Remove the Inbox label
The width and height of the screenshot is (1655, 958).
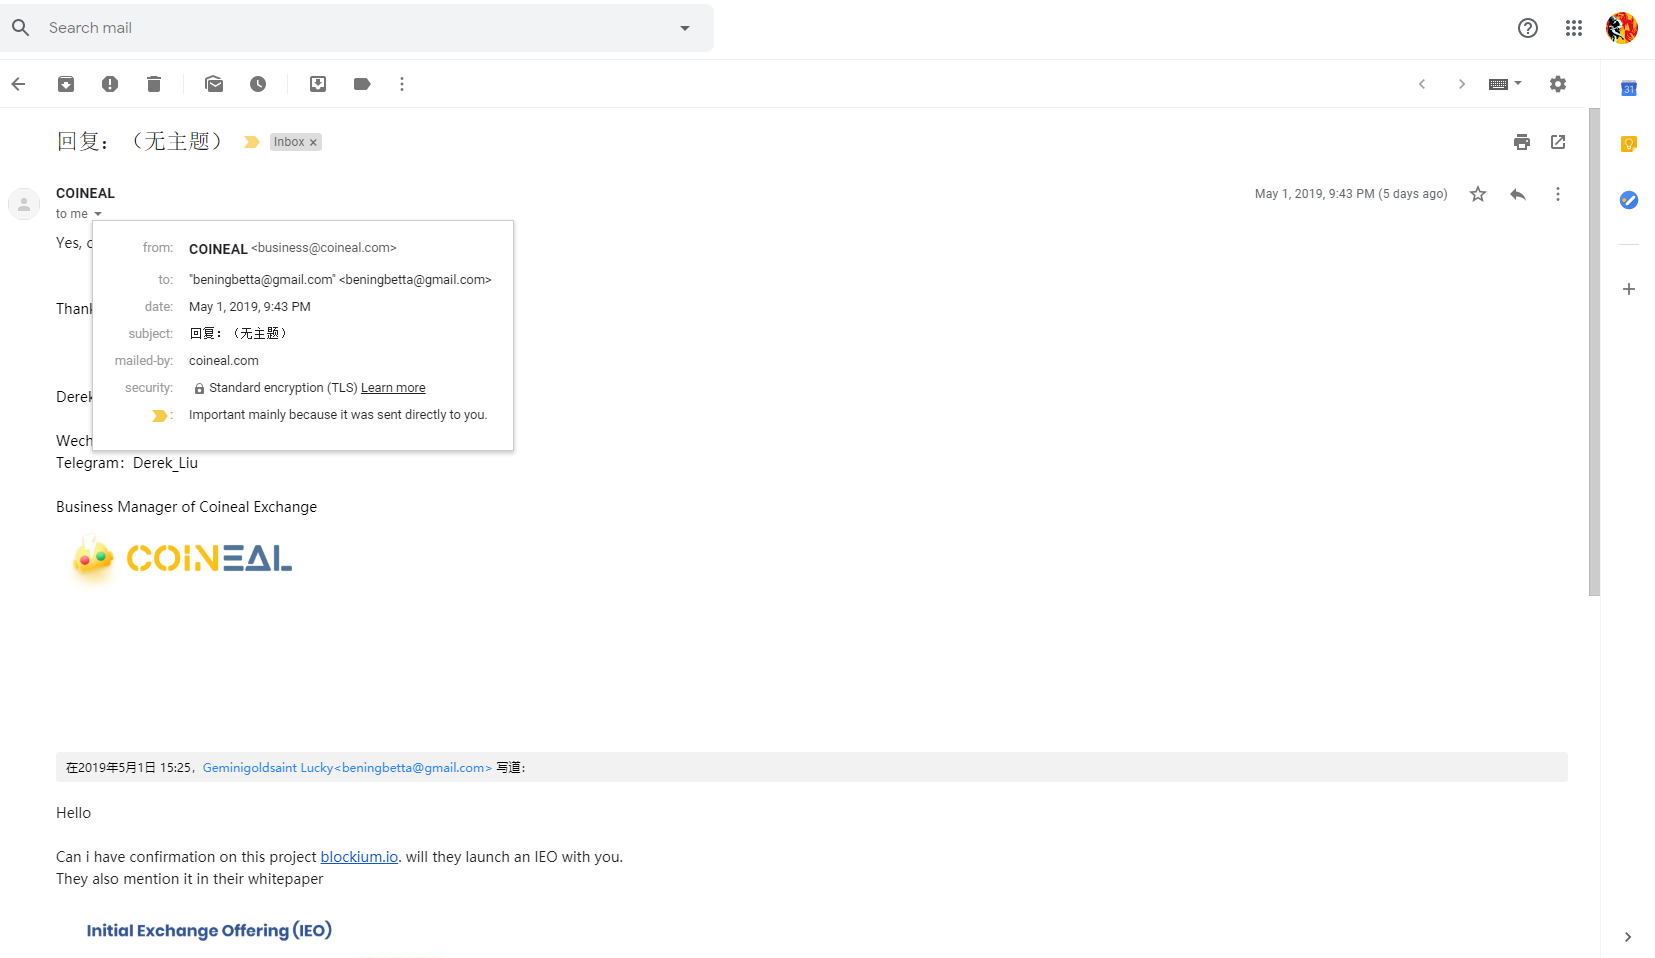click(x=313, y=142)
